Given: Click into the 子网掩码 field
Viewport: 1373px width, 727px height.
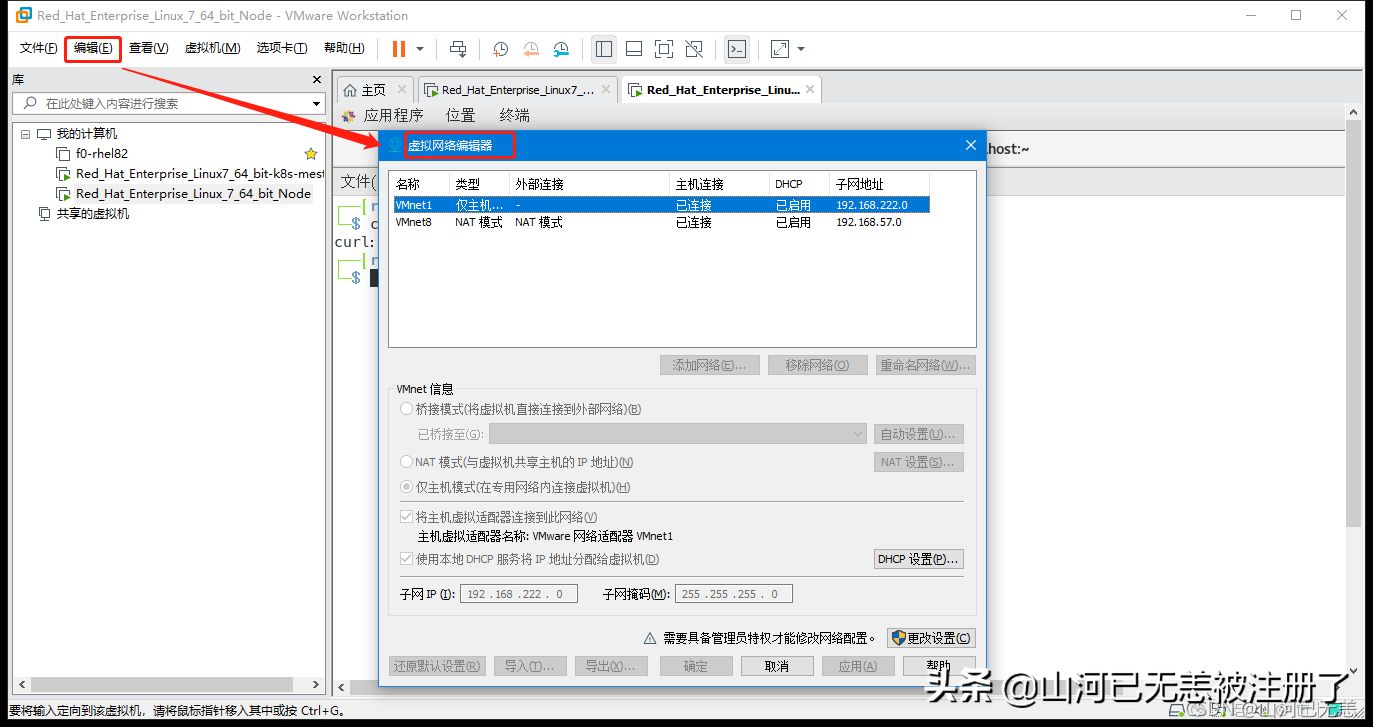Looking at the screenshot, I should coord(734,594).
